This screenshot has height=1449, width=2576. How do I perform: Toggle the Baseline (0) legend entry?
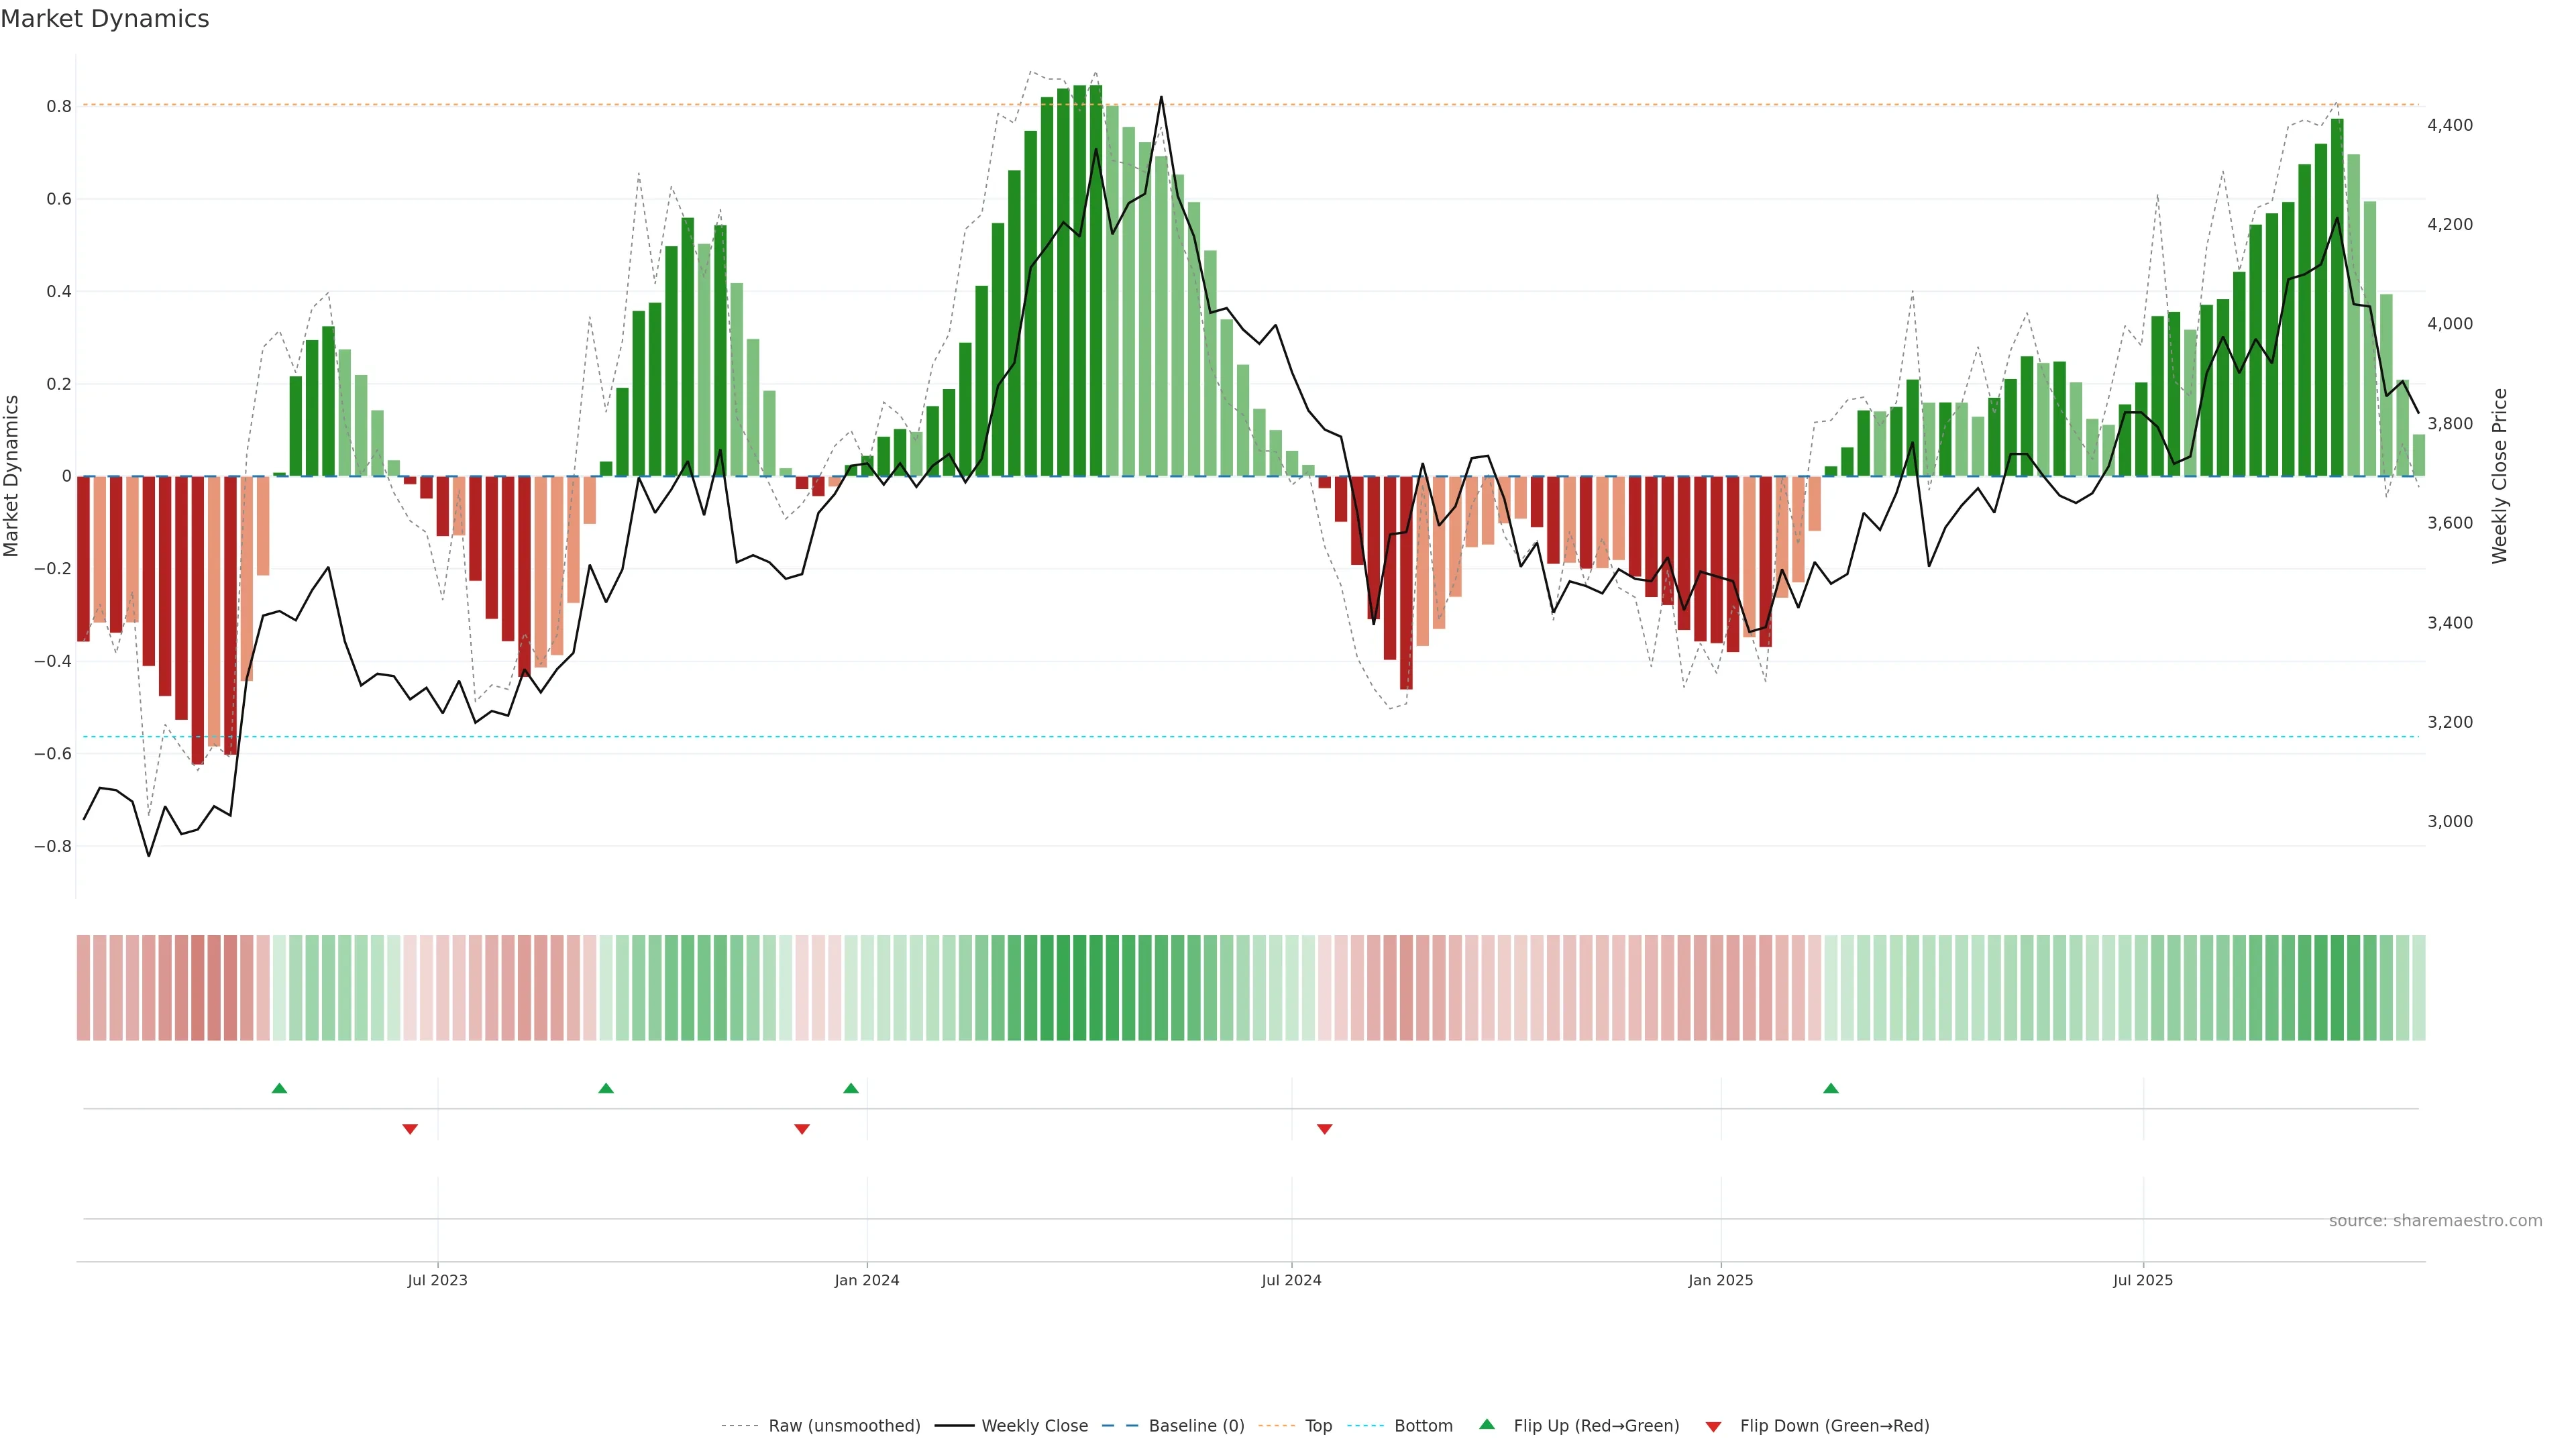coord(1196,1426)
